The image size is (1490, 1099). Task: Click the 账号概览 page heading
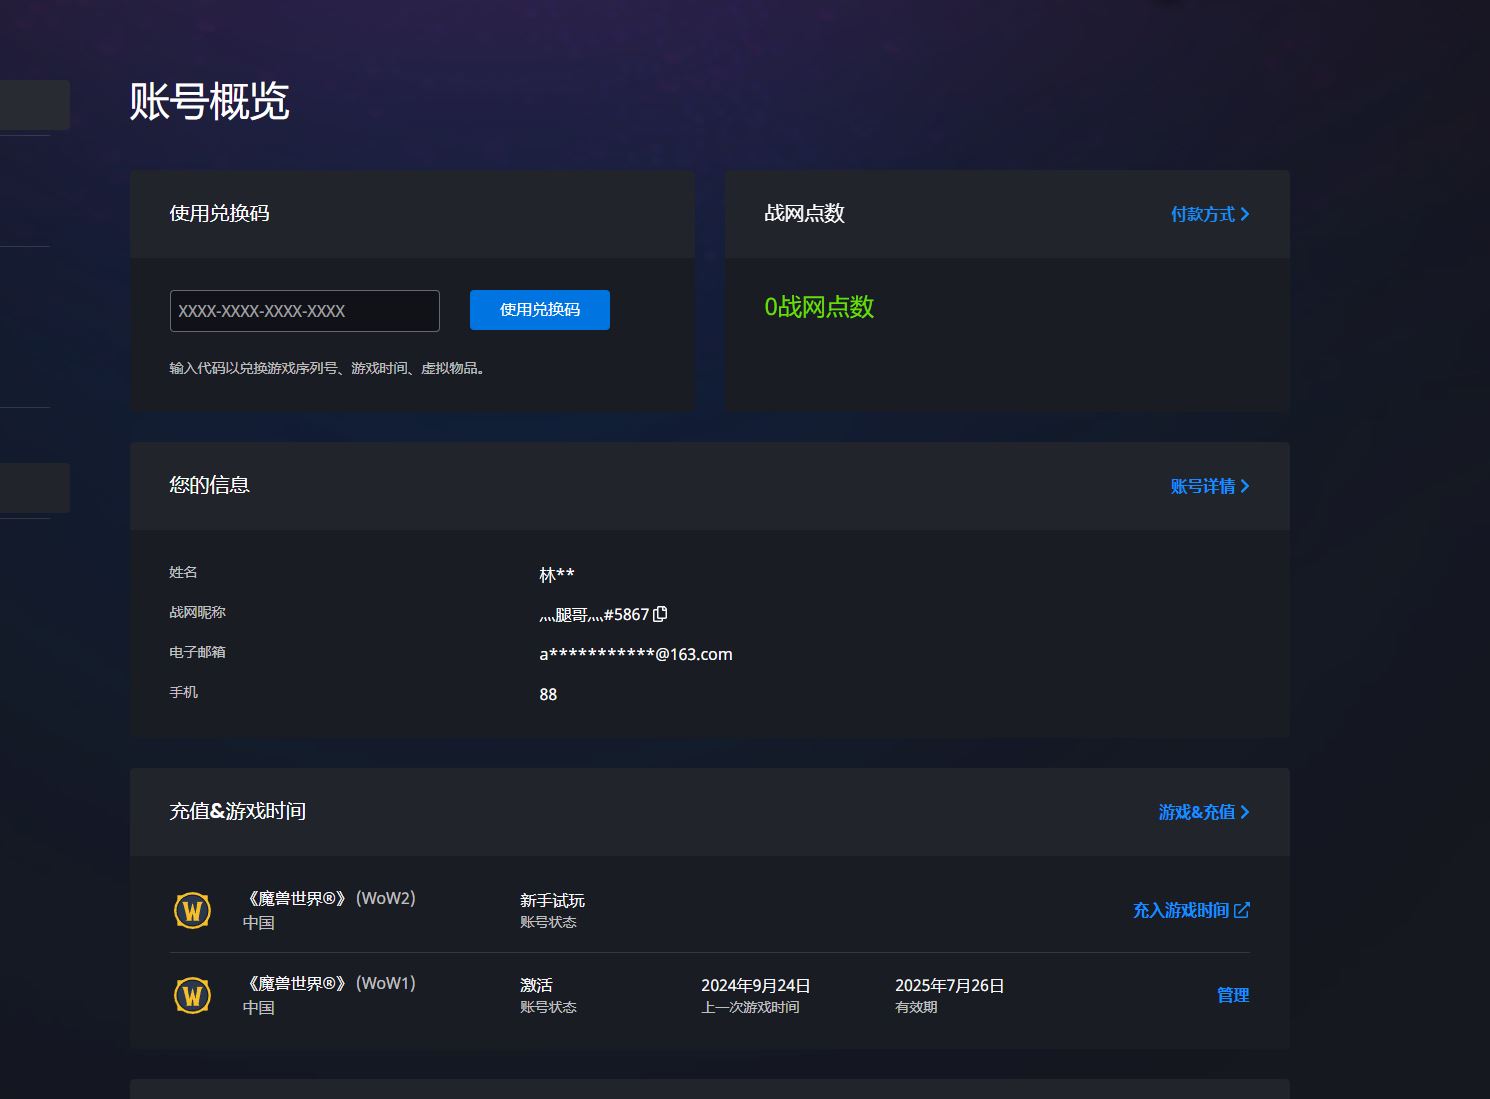tap(210, 101)
